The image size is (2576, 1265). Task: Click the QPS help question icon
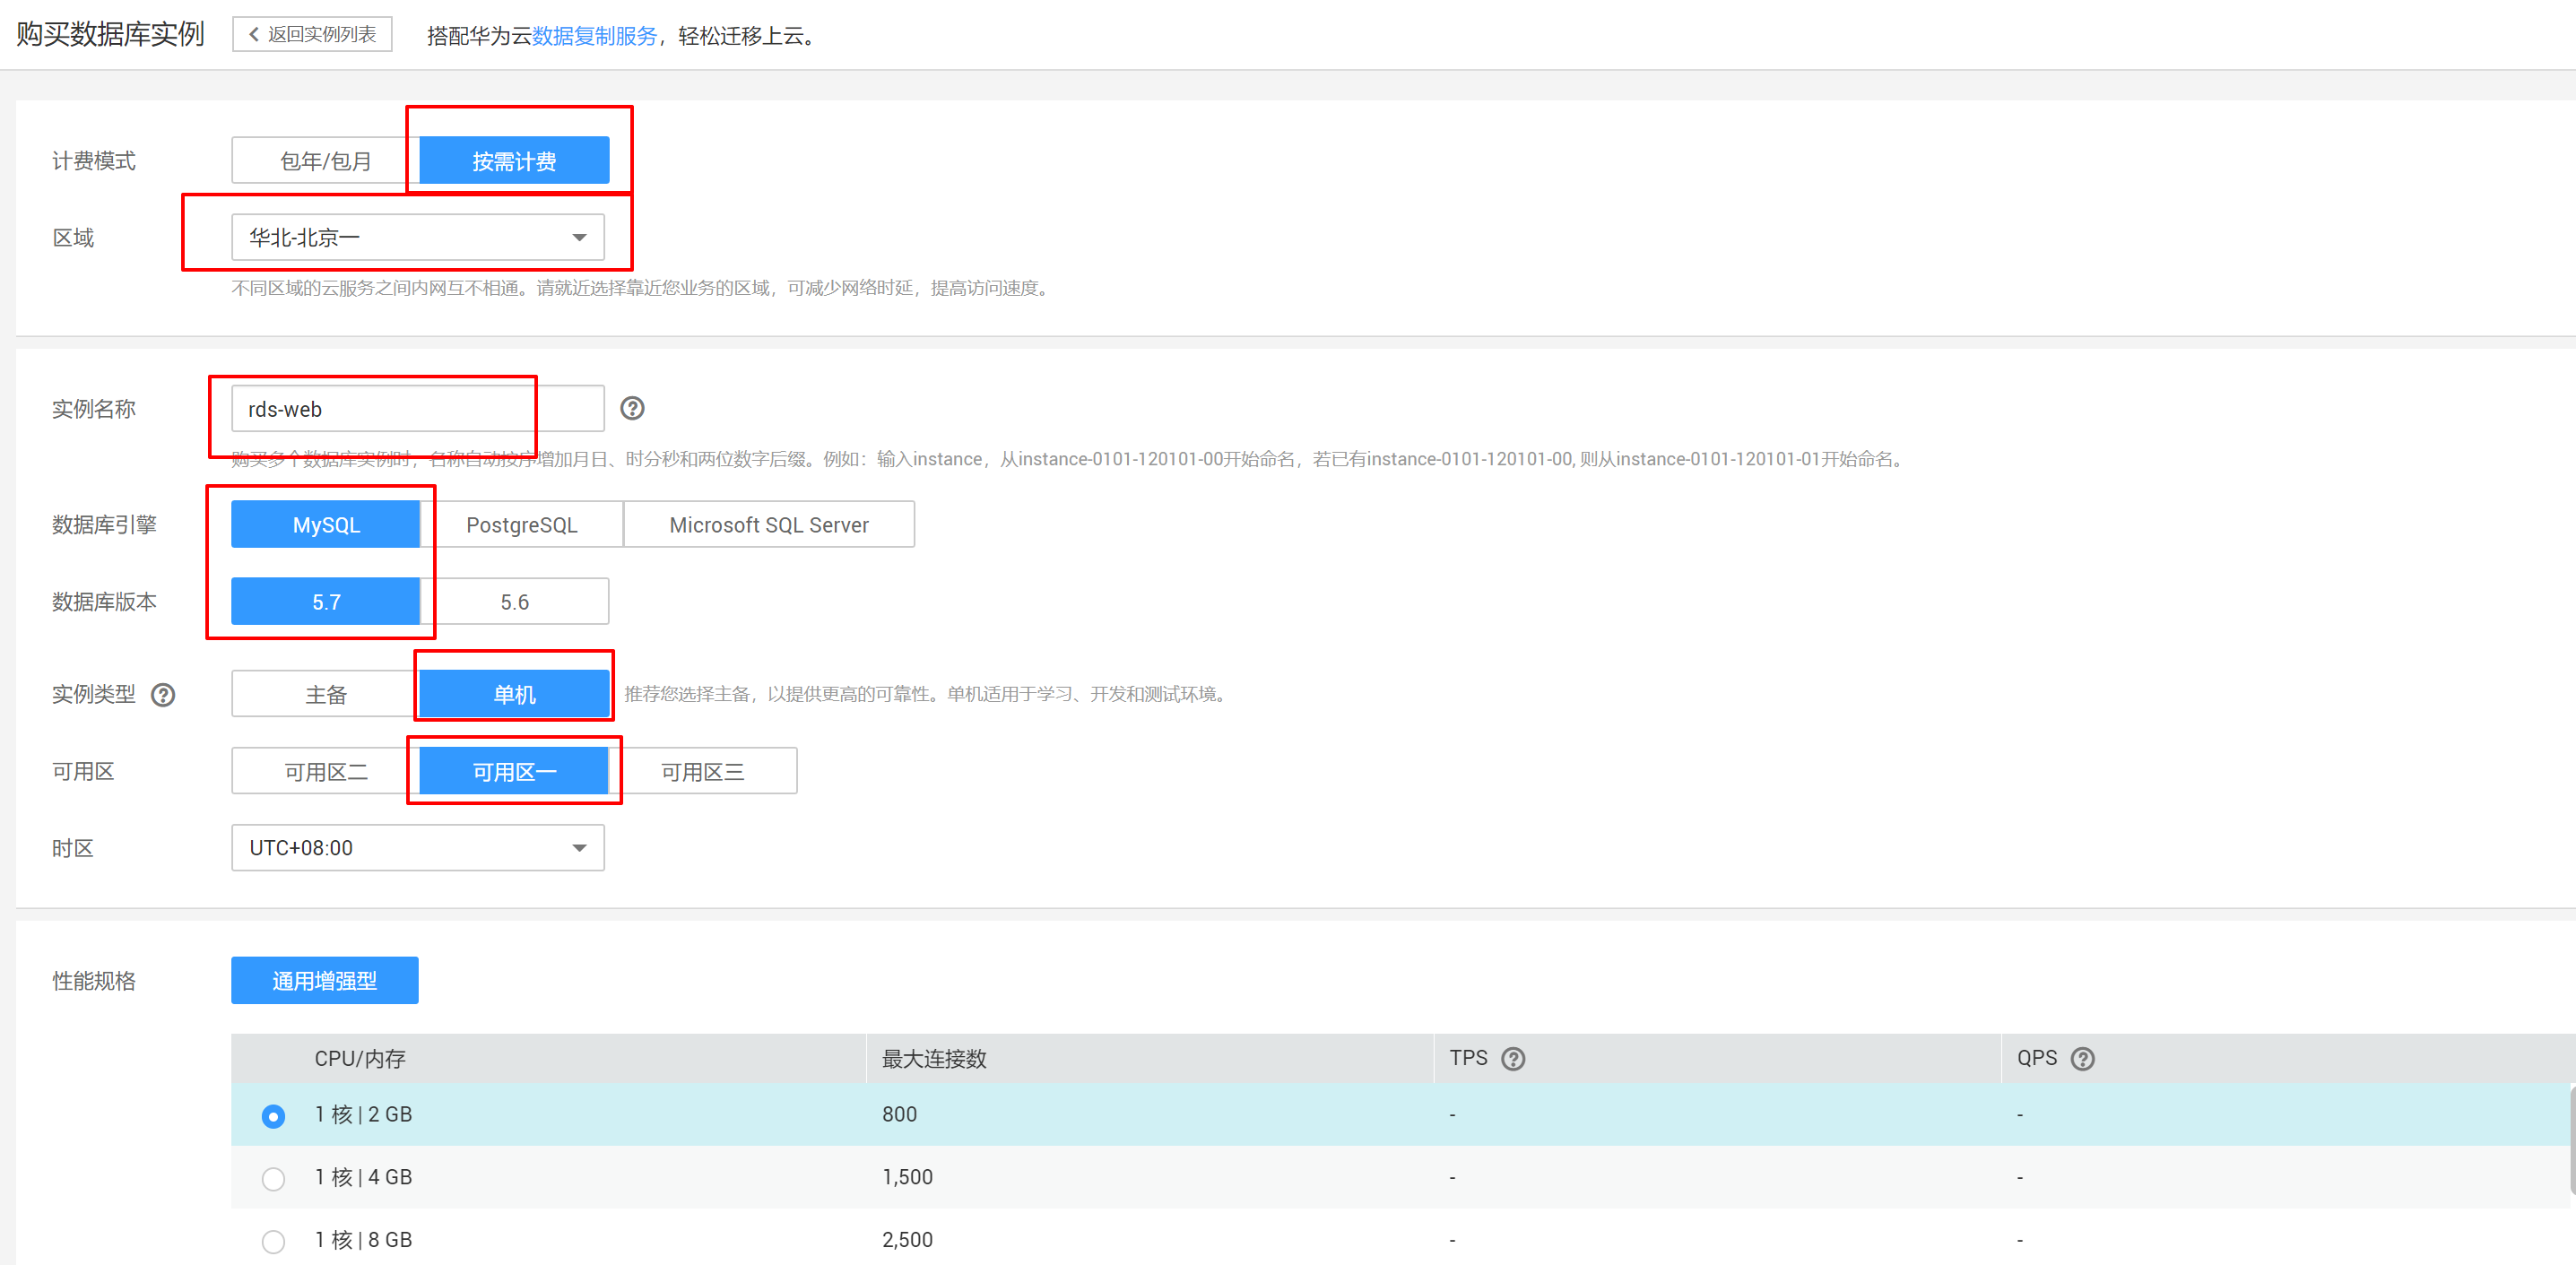pos(2082,1059)
